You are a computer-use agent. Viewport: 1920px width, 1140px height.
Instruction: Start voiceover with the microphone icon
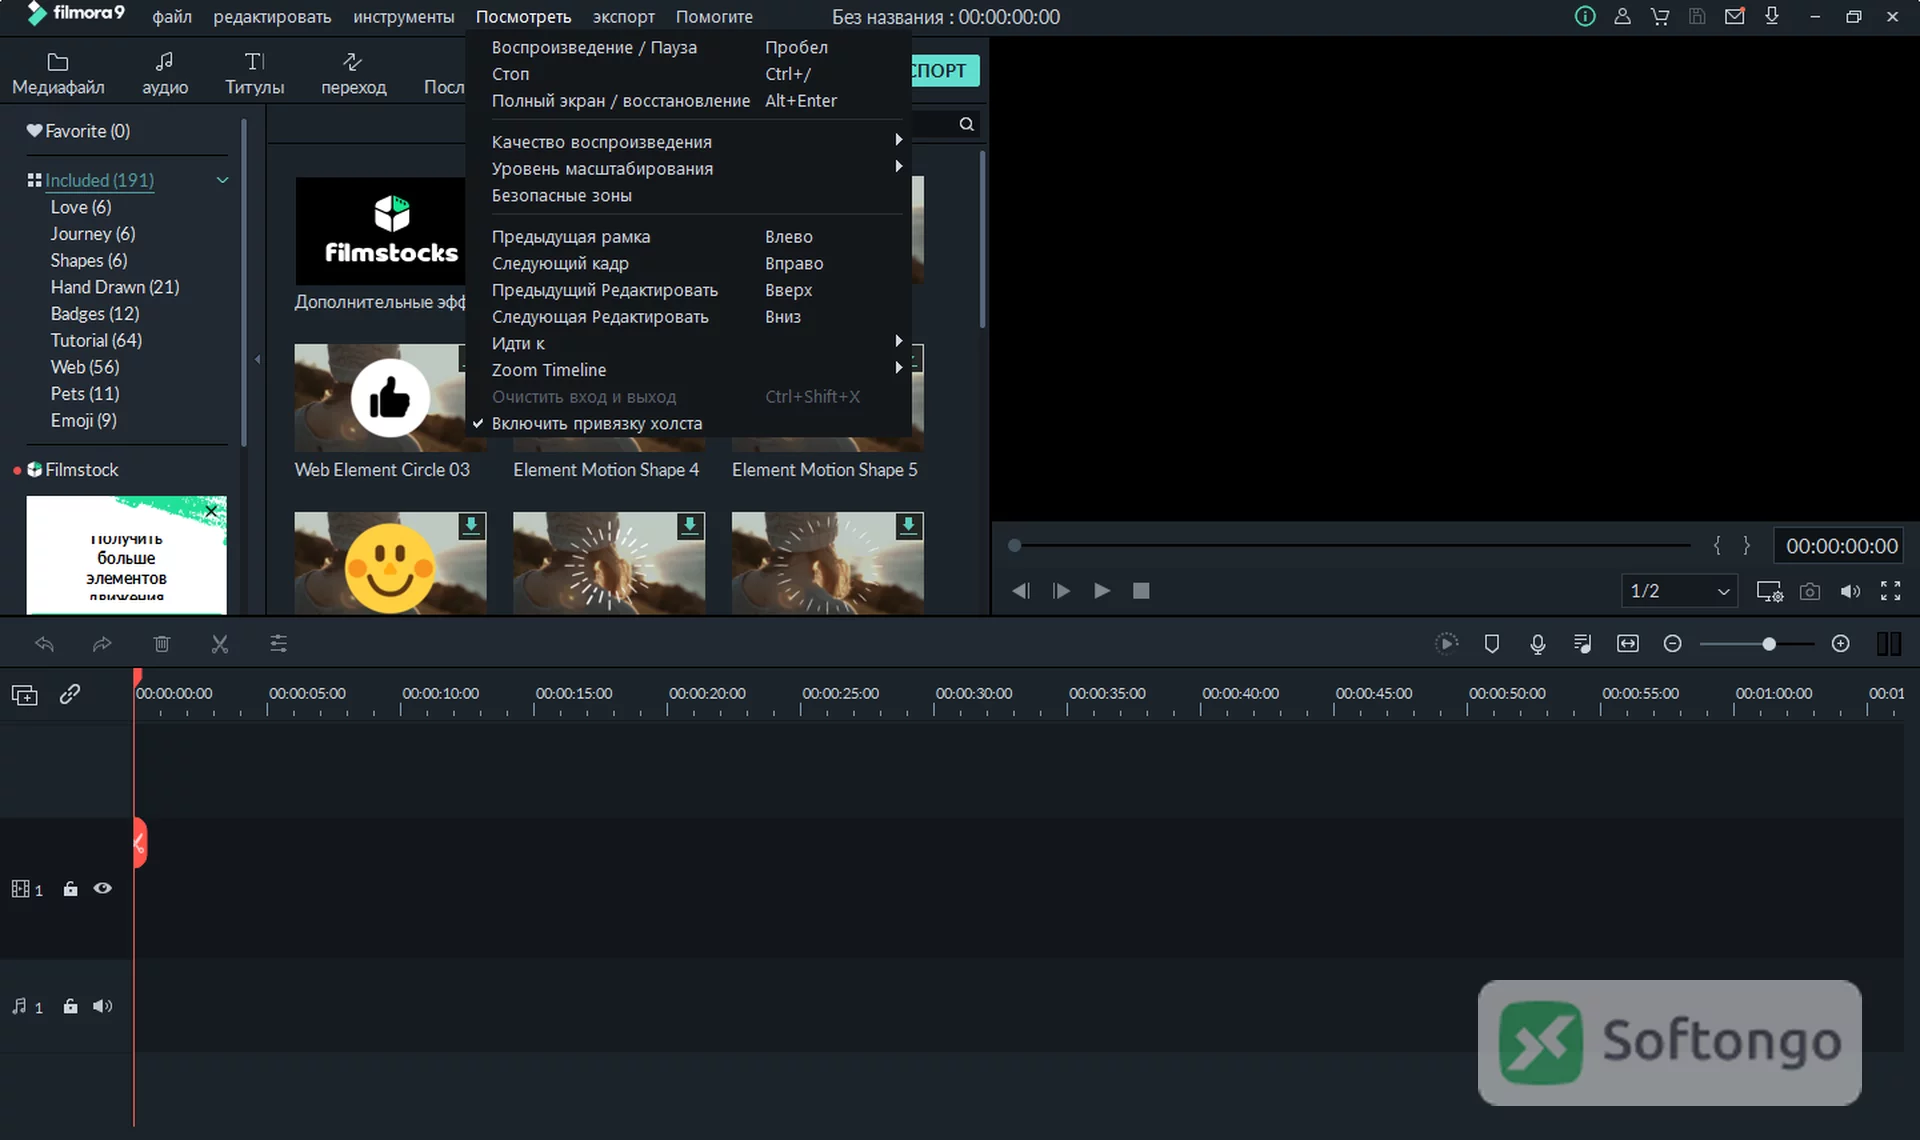coord(1538,644)
